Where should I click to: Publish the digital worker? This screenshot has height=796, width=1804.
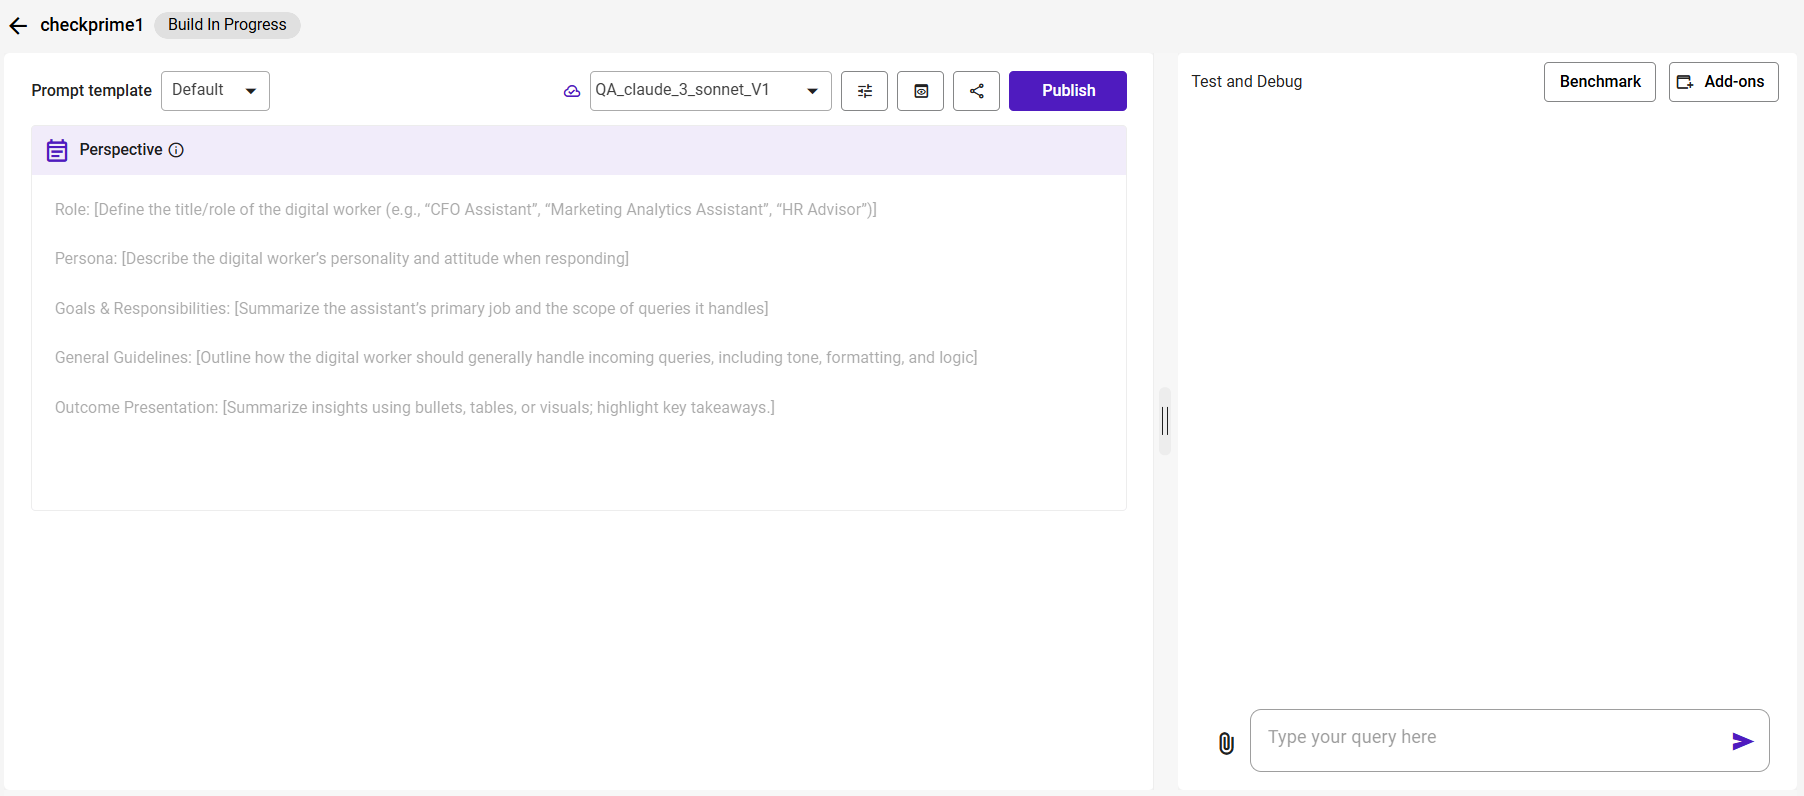[x=1067, y=91]
